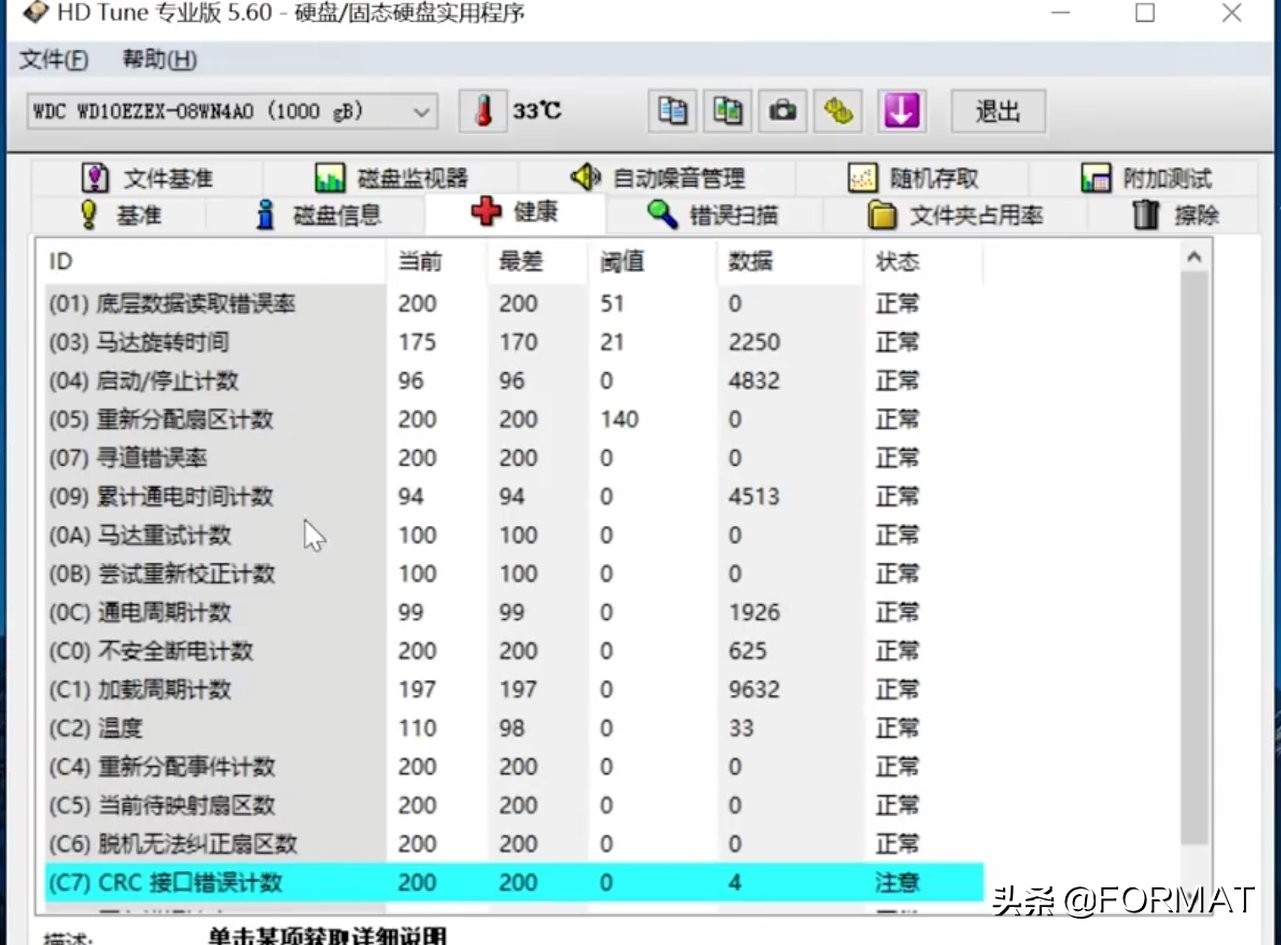Click the copy-screenshot-to-clipboard icon
This screenshot has width=1281, height=945.
pyautogui.click(x=727, y=111)
